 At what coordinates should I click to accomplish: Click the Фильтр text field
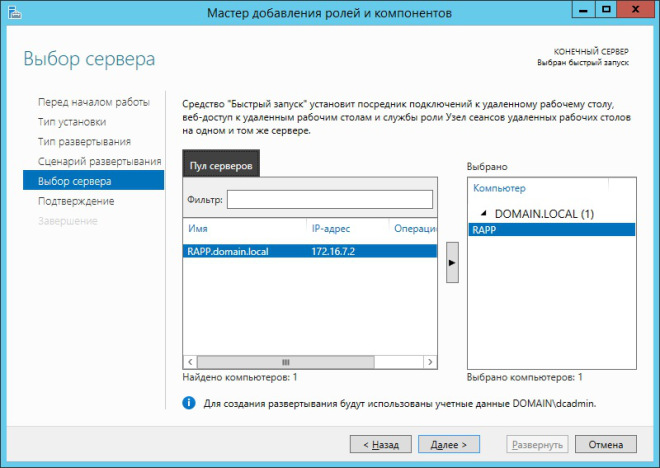tap(329, 200)
